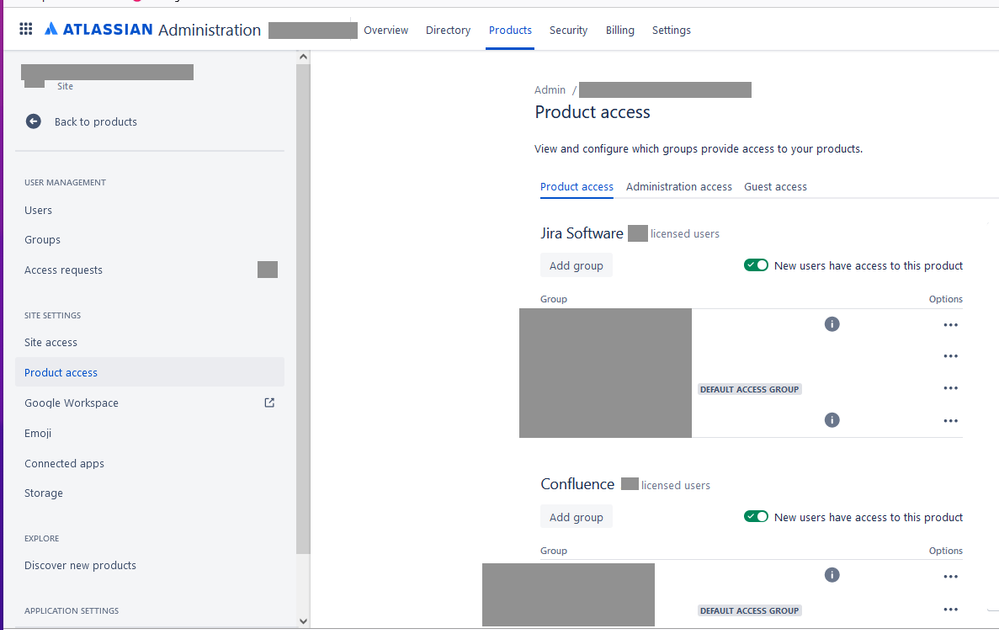Image resolution: width=999 pixels, height=630 pixels.
Task: Open Site access in sidebar
Action: [50, 342]
